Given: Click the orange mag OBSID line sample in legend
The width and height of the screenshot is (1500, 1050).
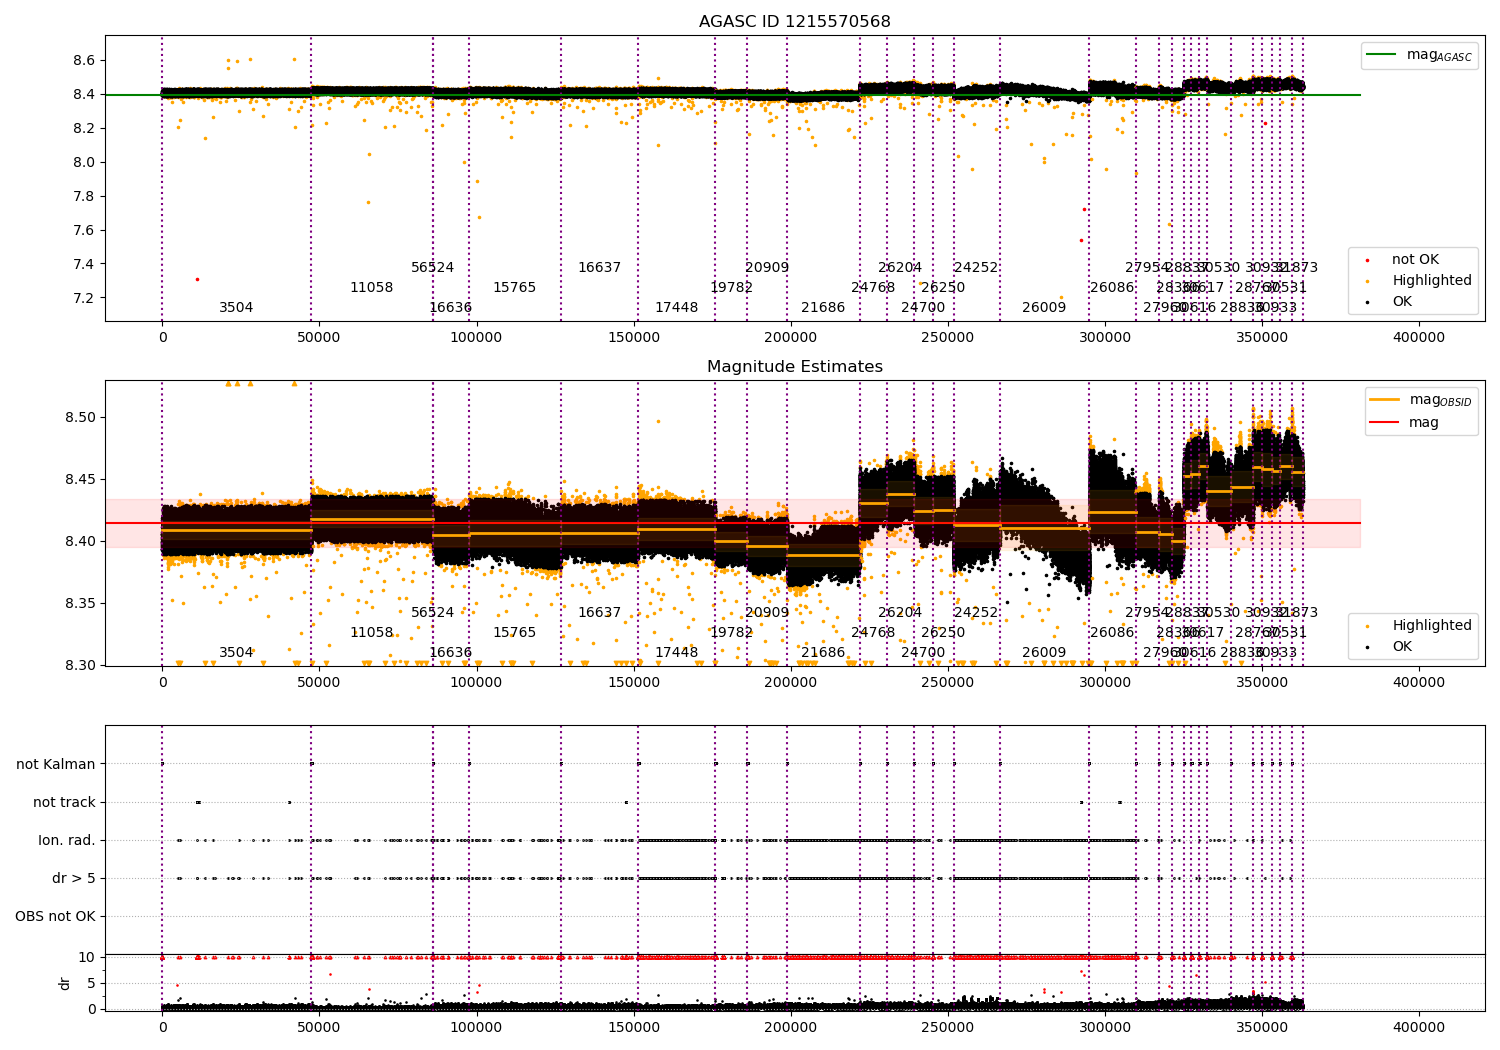Looking at the screenshot, I should point(1384,399).
